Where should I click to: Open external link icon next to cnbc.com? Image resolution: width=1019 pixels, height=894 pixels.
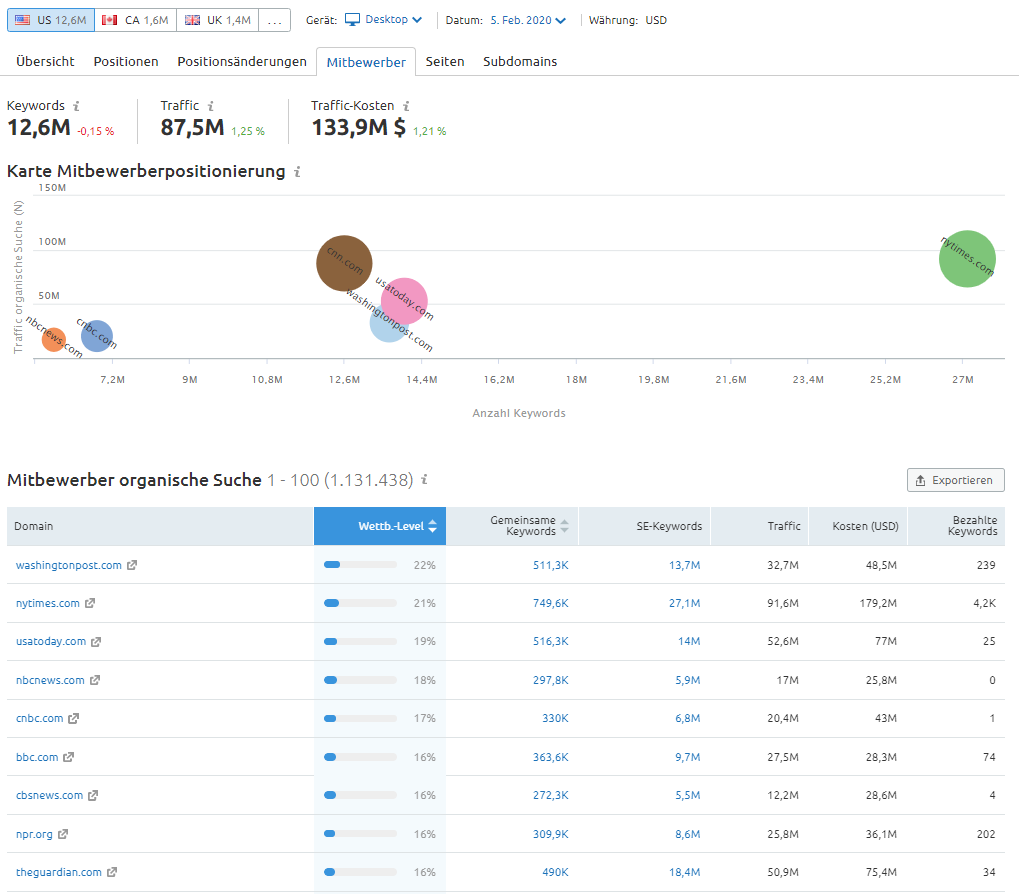pos(73,719)
